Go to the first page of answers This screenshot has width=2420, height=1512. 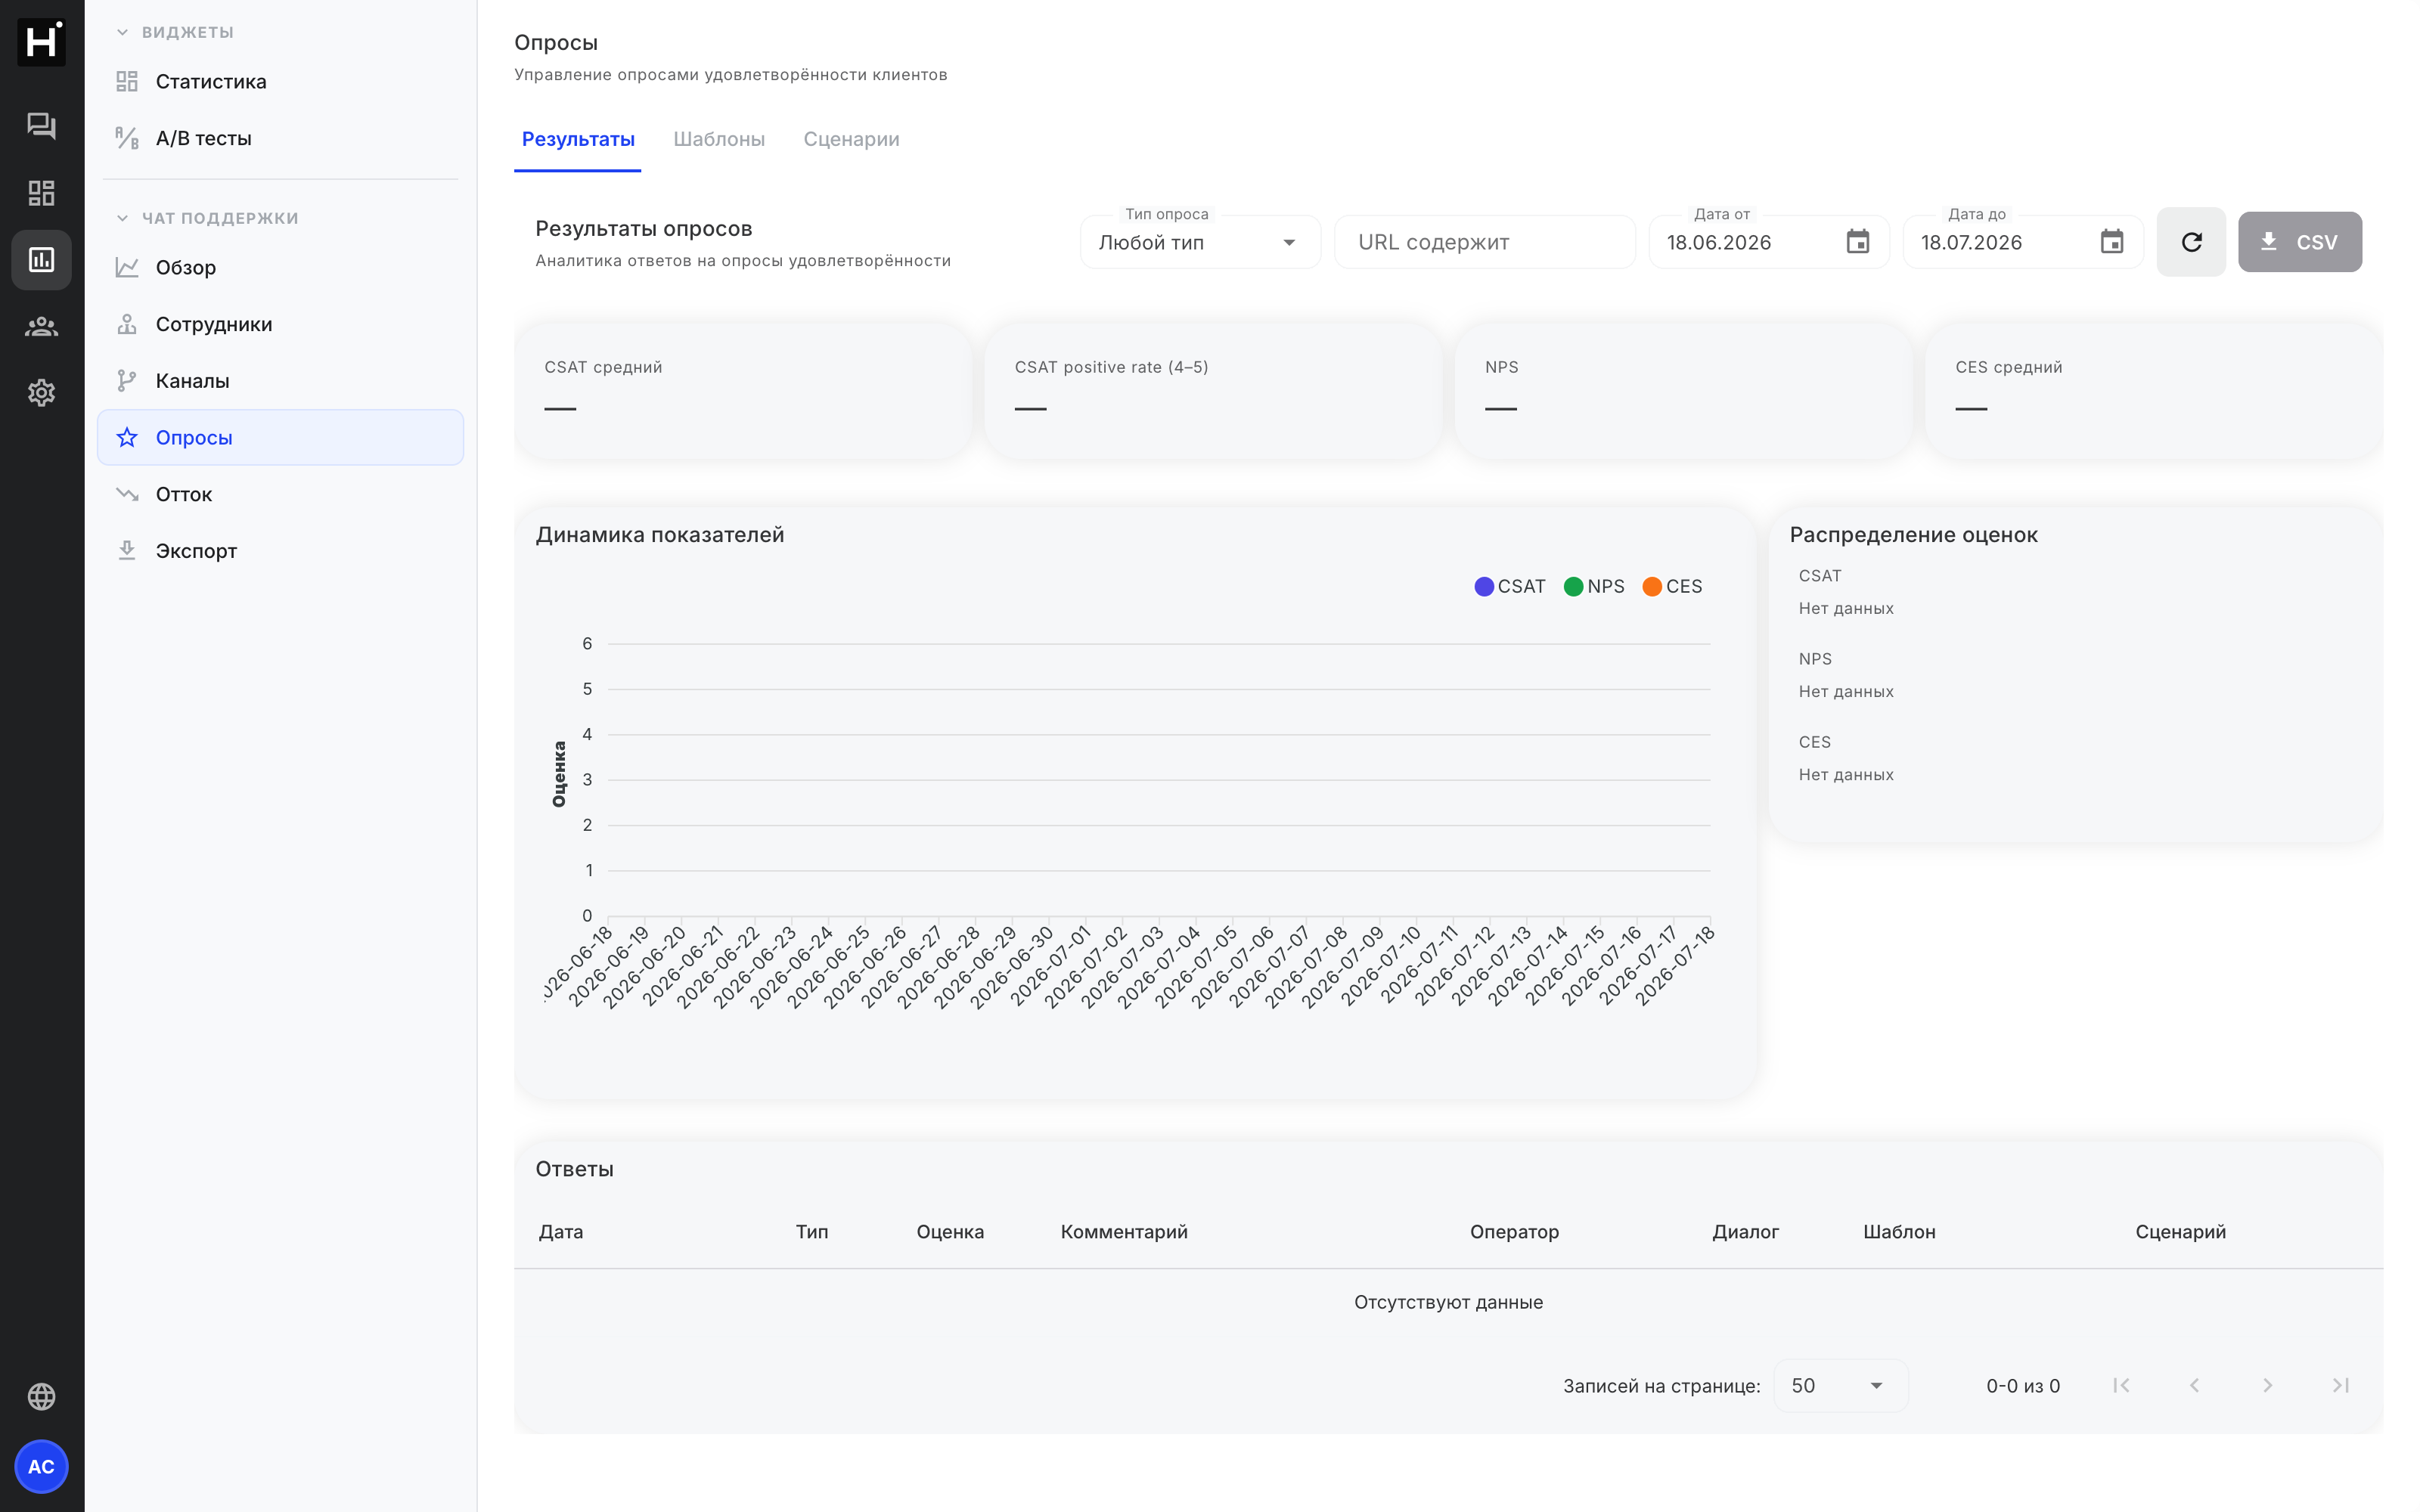(x=2121, y=1385)
